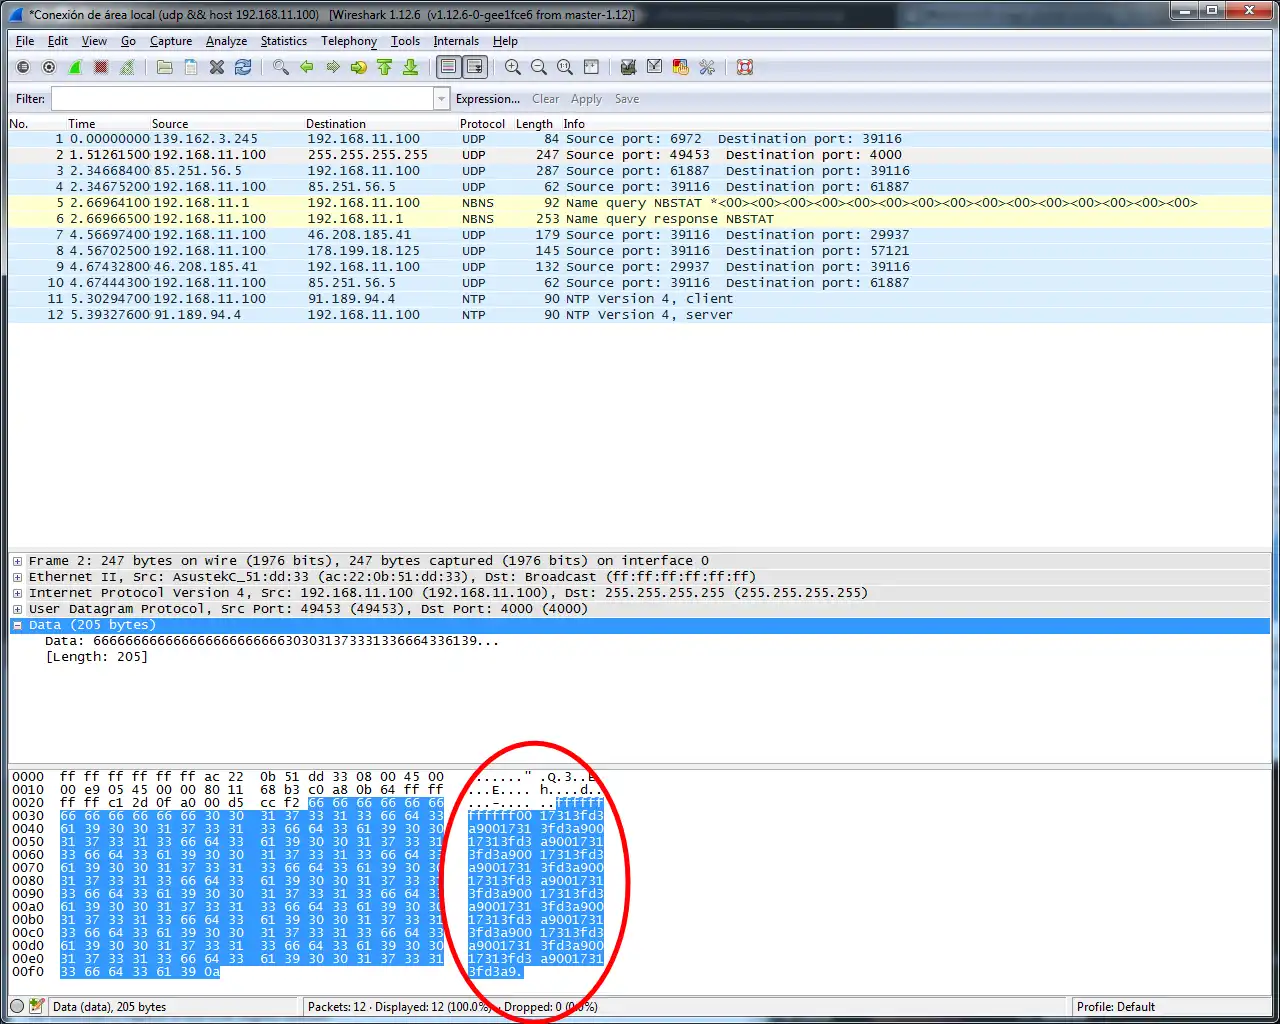Click the Profile: Default status bar entry
1280x1024 pixels.
click(x=1116, y=1007)
